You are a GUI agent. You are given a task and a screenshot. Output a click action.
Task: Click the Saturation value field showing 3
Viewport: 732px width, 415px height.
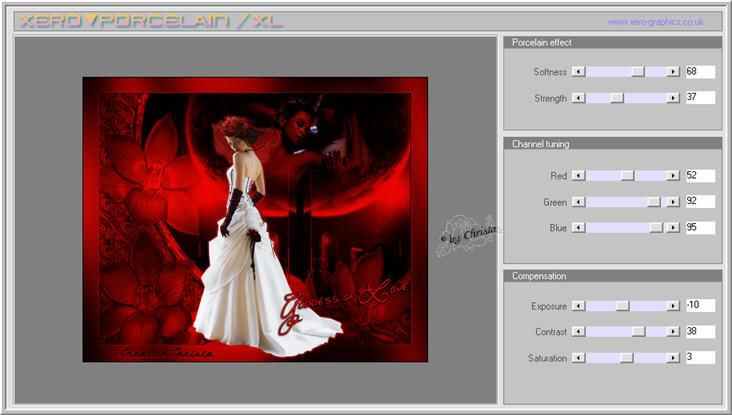[700, 358]
